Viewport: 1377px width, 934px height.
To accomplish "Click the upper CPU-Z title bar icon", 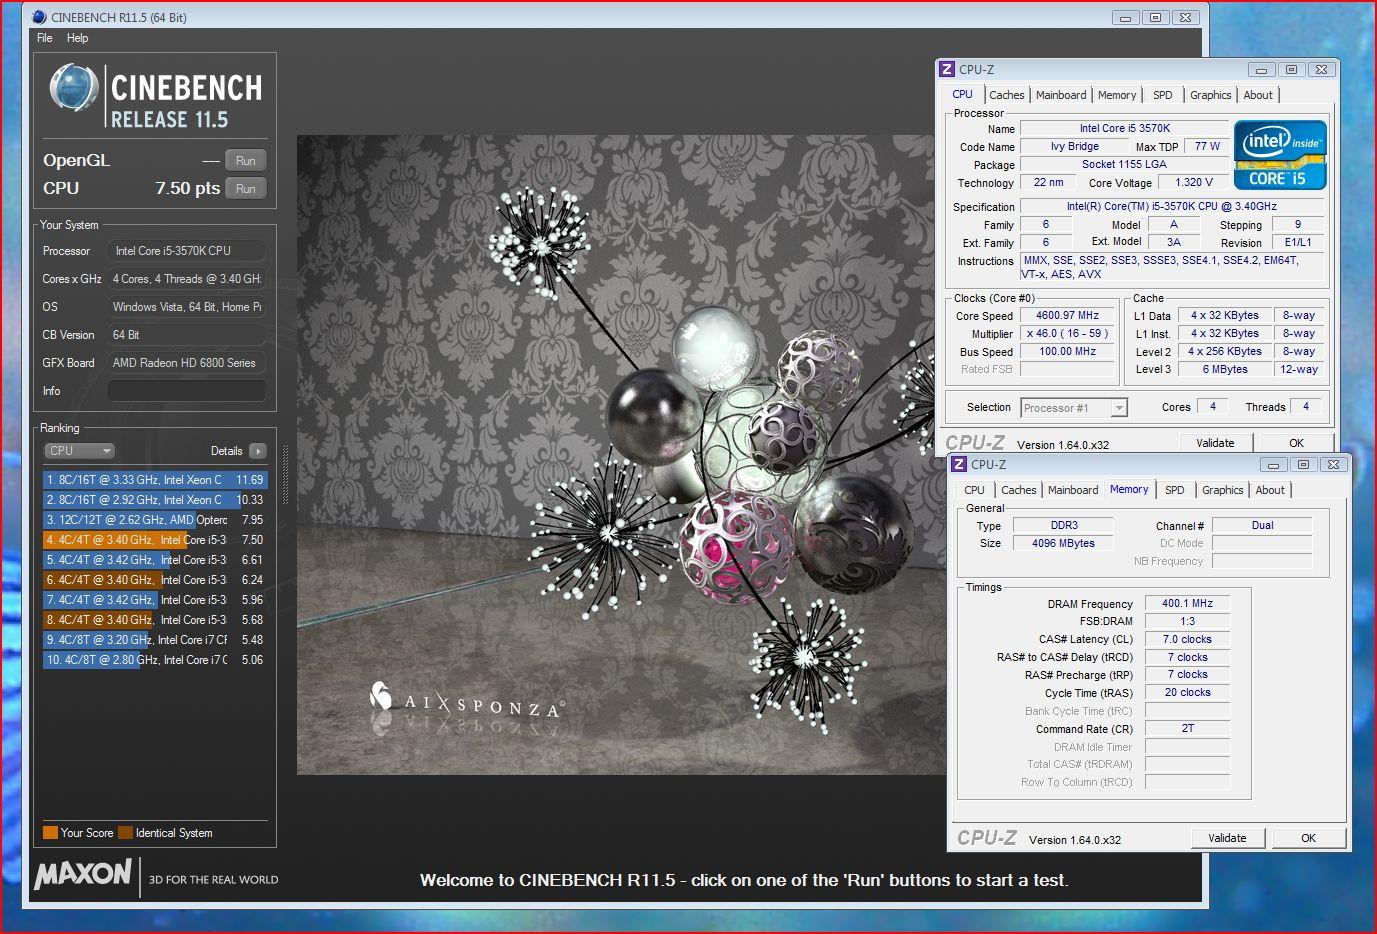I will 947,69.
